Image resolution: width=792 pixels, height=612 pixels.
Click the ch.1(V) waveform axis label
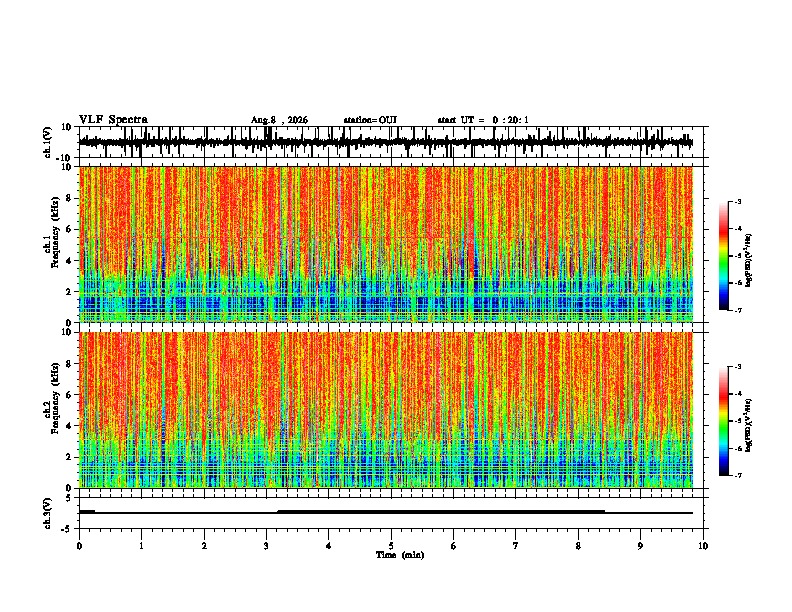click(48, 142)
